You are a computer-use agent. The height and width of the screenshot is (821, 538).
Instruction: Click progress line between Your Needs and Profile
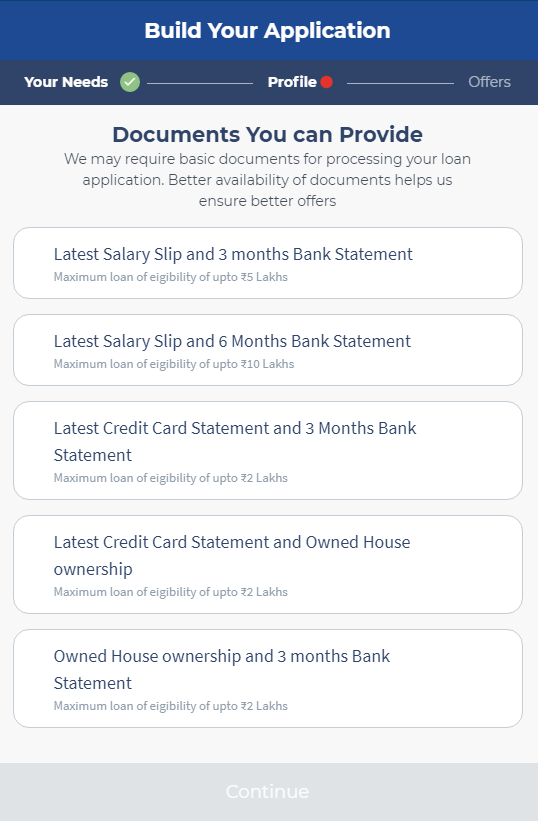tap(200, 83)
